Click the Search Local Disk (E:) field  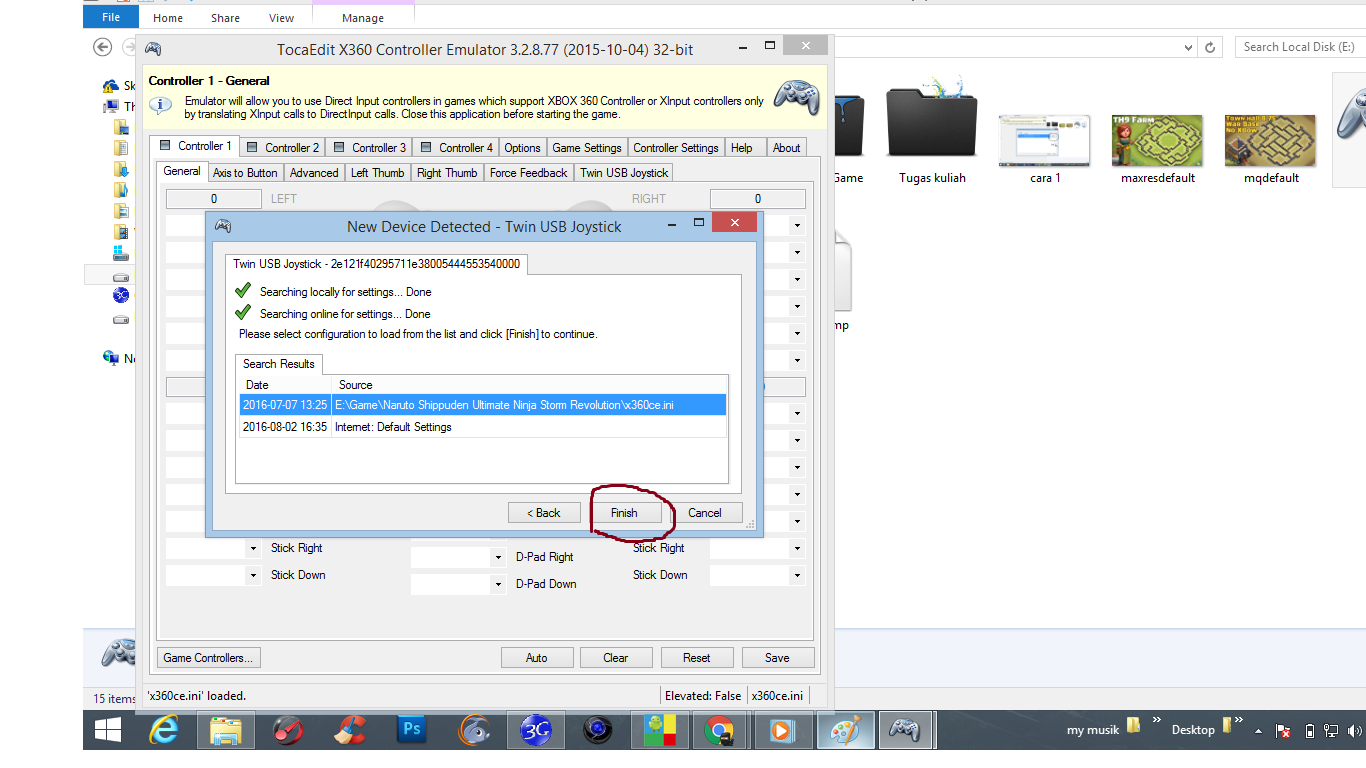point(1299,47)
